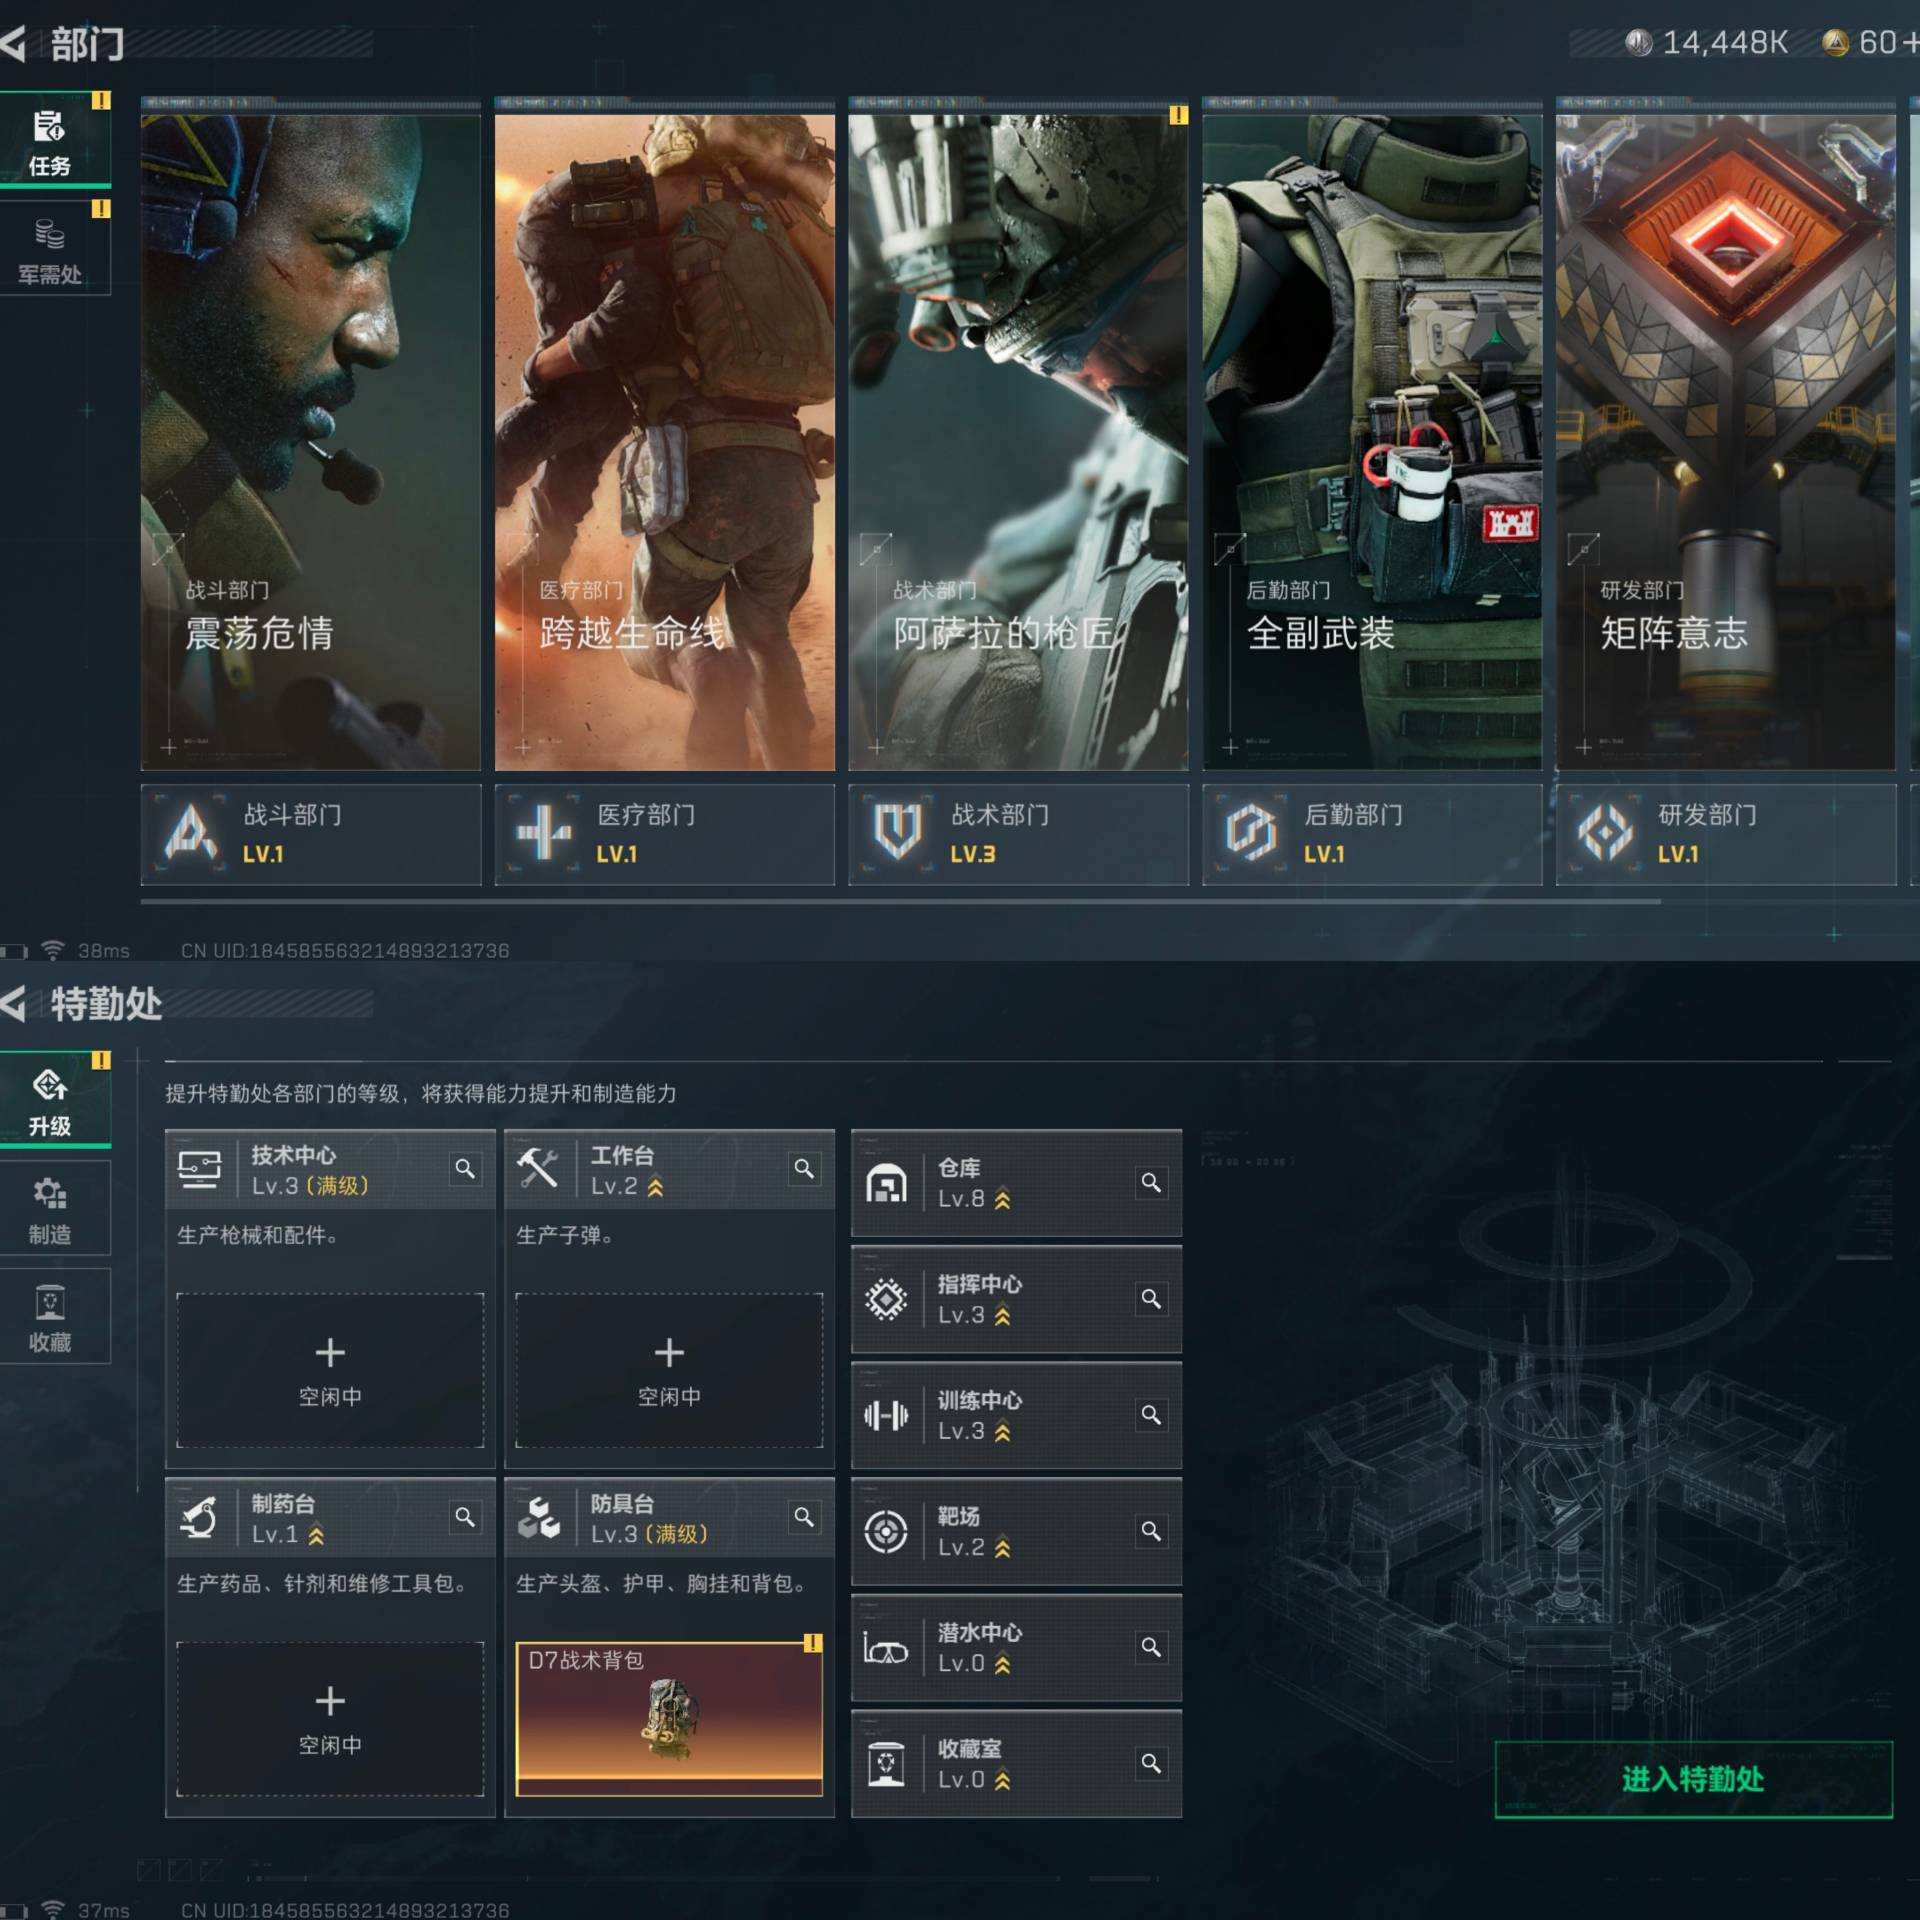
Task: Click the 医疗部门 cross icon
Action: tap(543, 832)
